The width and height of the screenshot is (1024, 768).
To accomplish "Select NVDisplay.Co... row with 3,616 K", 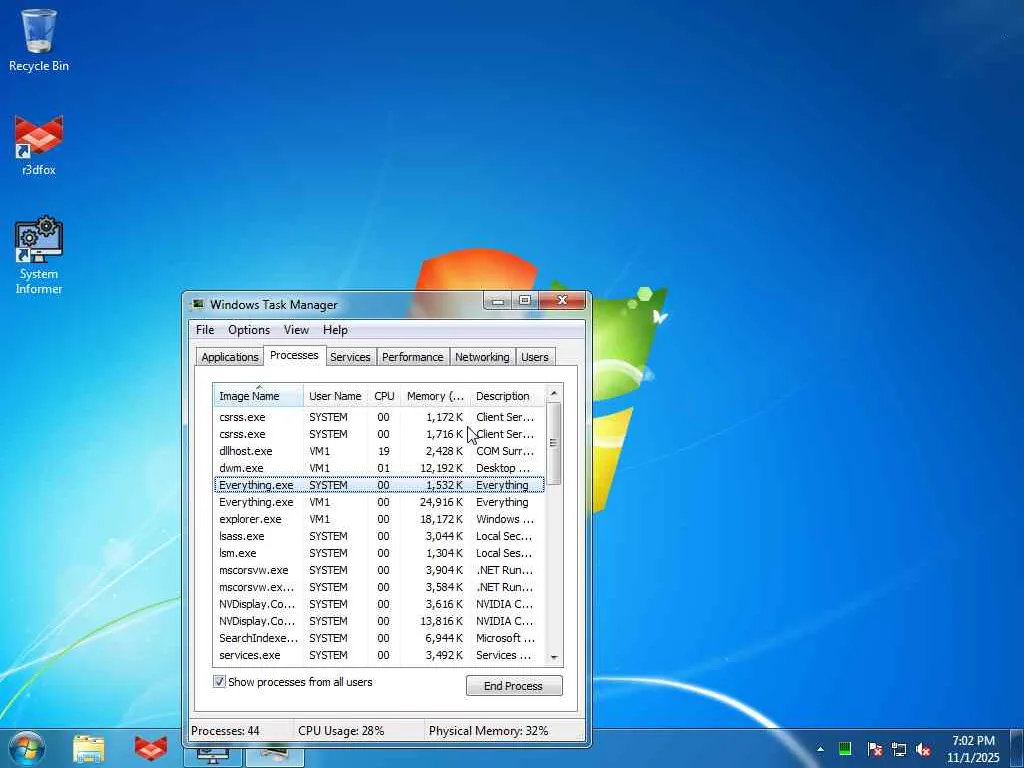I will point(379,603).
